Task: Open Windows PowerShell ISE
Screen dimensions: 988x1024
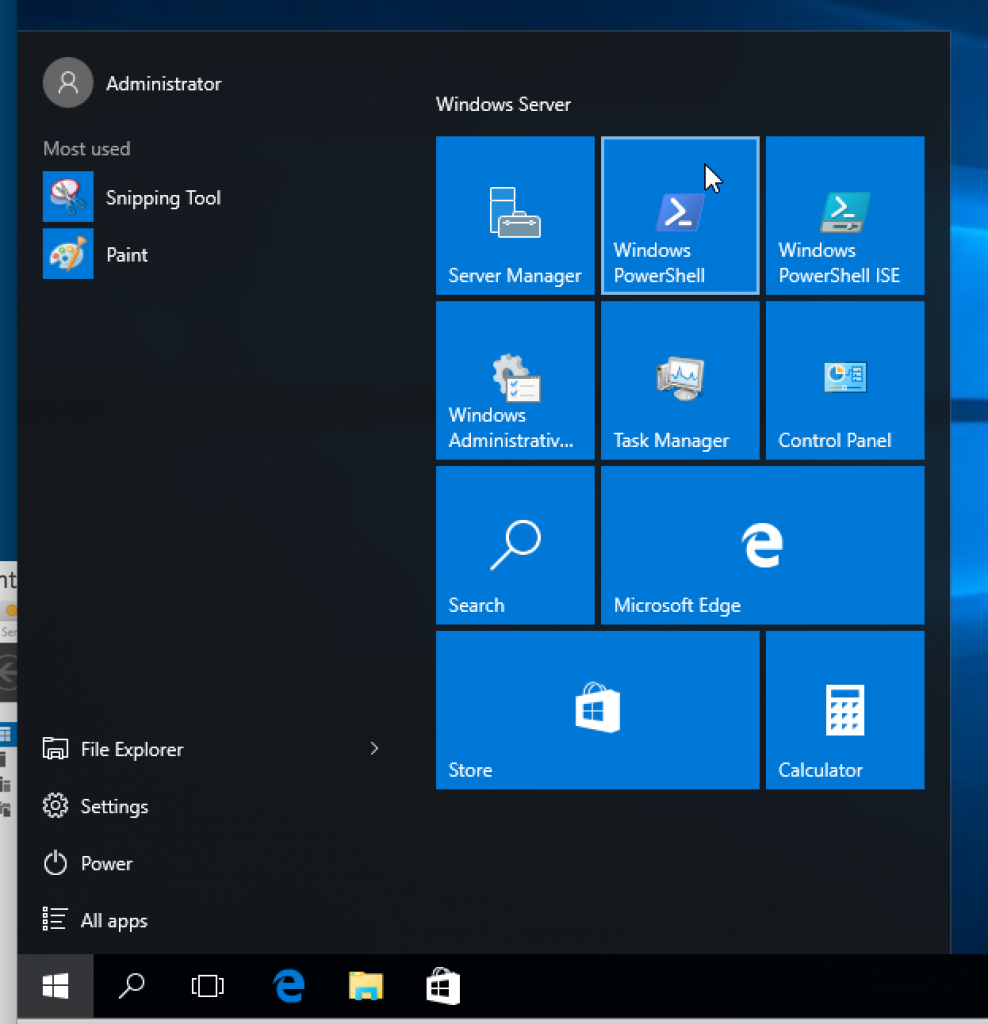Action: coord(844,215)
